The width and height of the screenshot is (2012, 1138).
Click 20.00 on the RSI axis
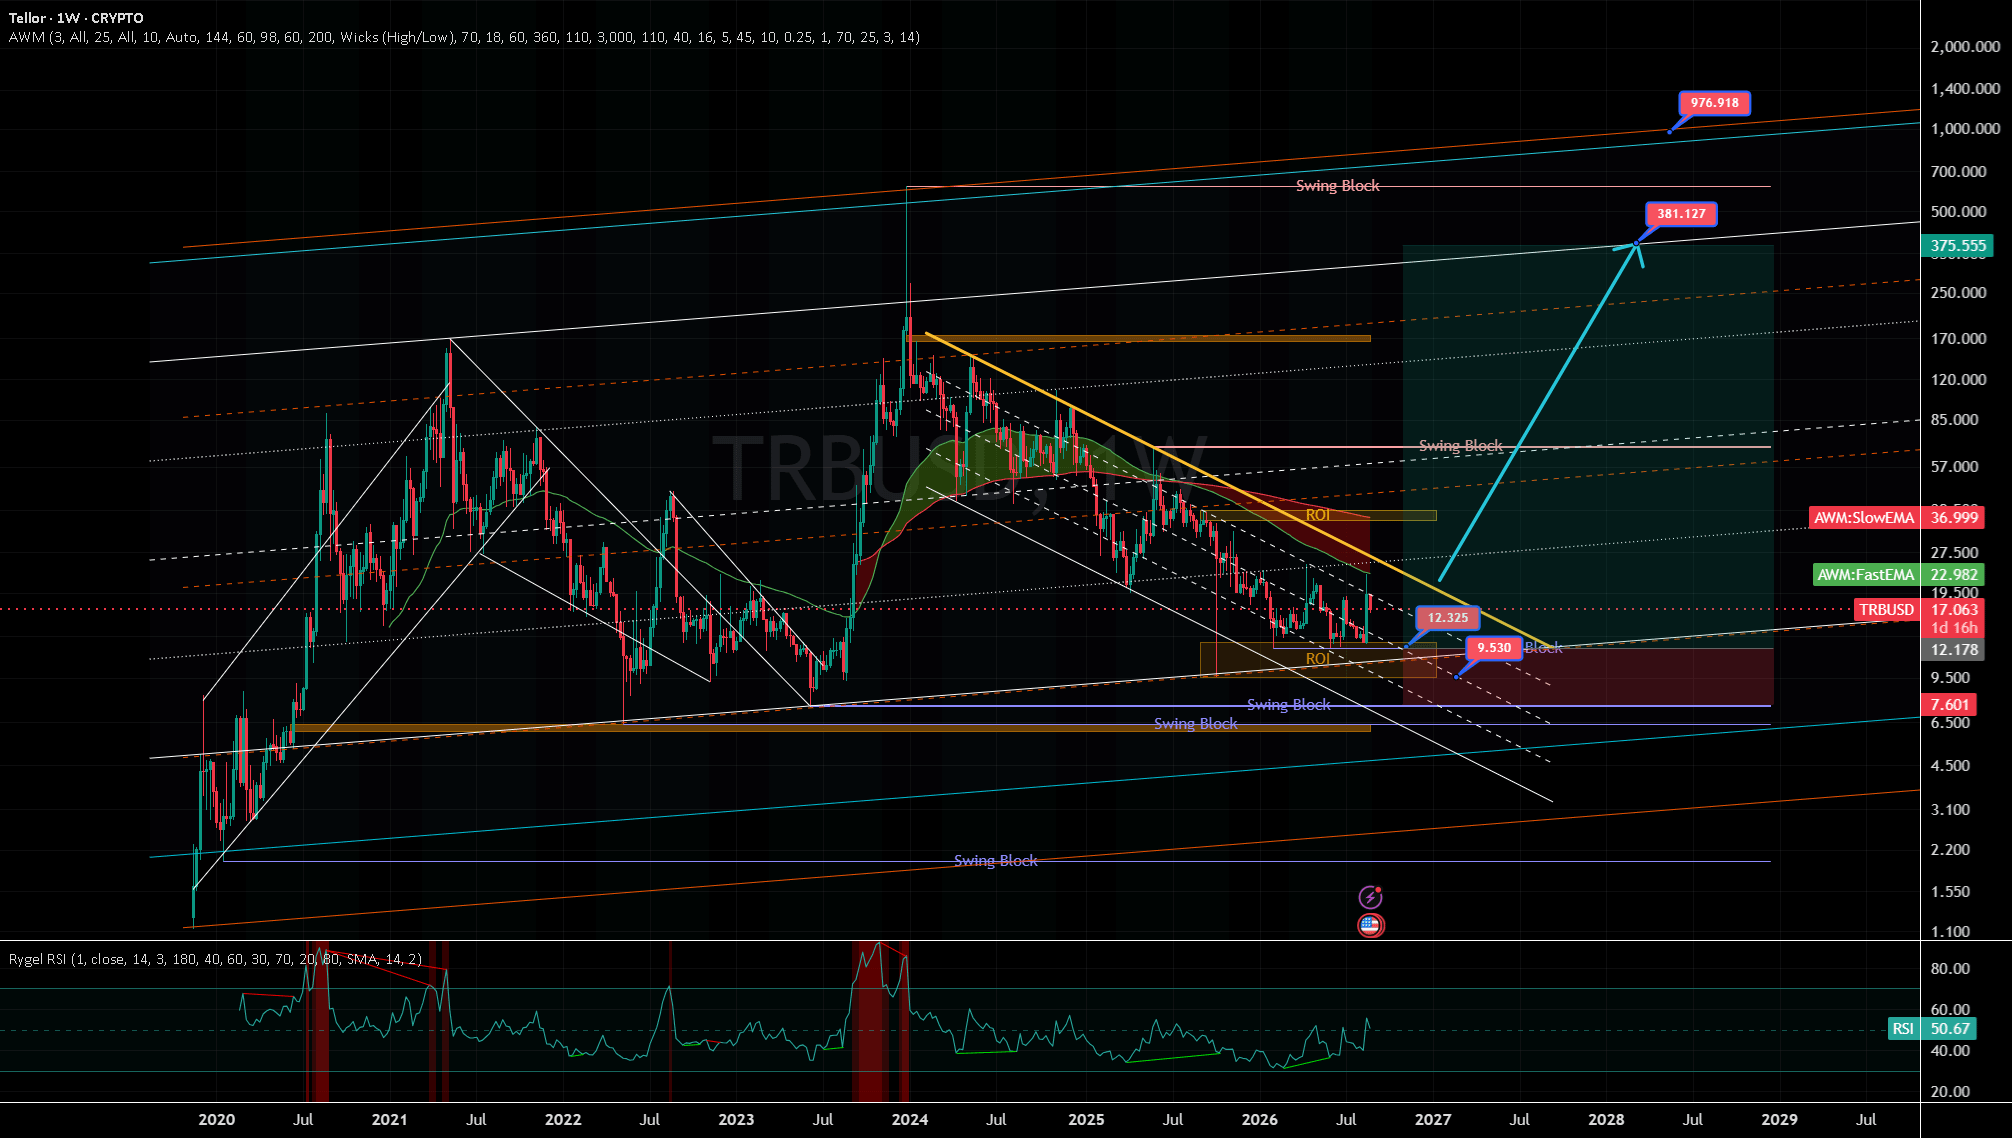(x=1951, y=1092)
